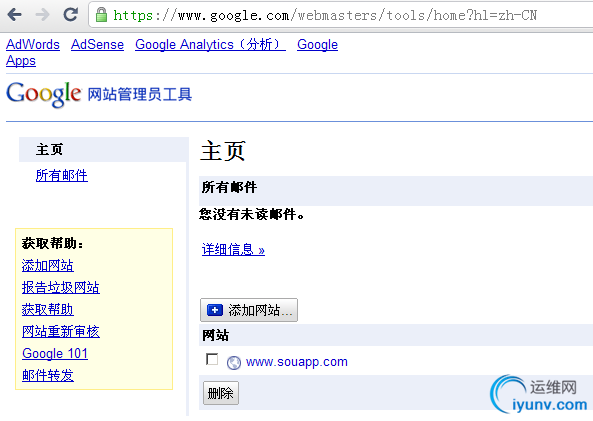Open the 详细信息 » link
The height and width of the screenshot is (421, 593).
pyautogui.click(x=233, y=250)
